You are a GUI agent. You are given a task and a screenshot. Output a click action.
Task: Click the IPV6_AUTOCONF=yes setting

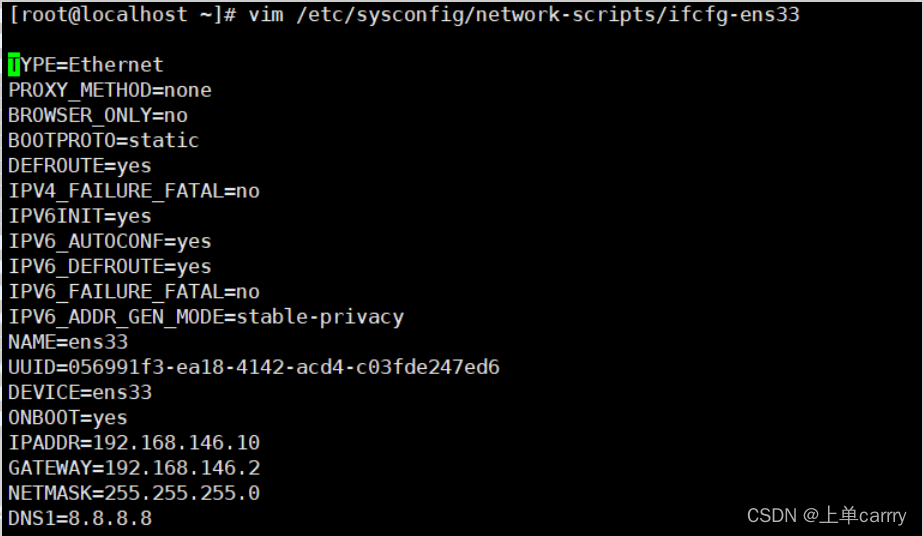[x=110, y=241]
